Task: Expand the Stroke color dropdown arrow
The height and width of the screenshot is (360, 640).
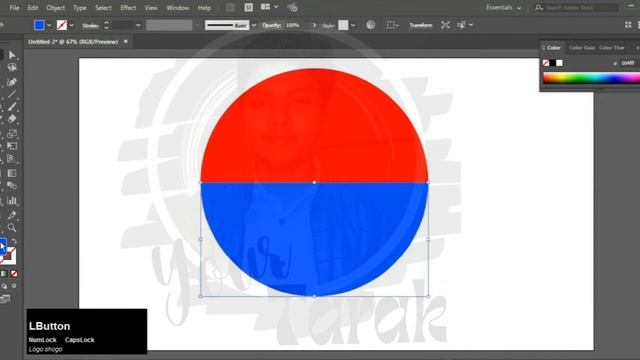Action: (71, 25)
